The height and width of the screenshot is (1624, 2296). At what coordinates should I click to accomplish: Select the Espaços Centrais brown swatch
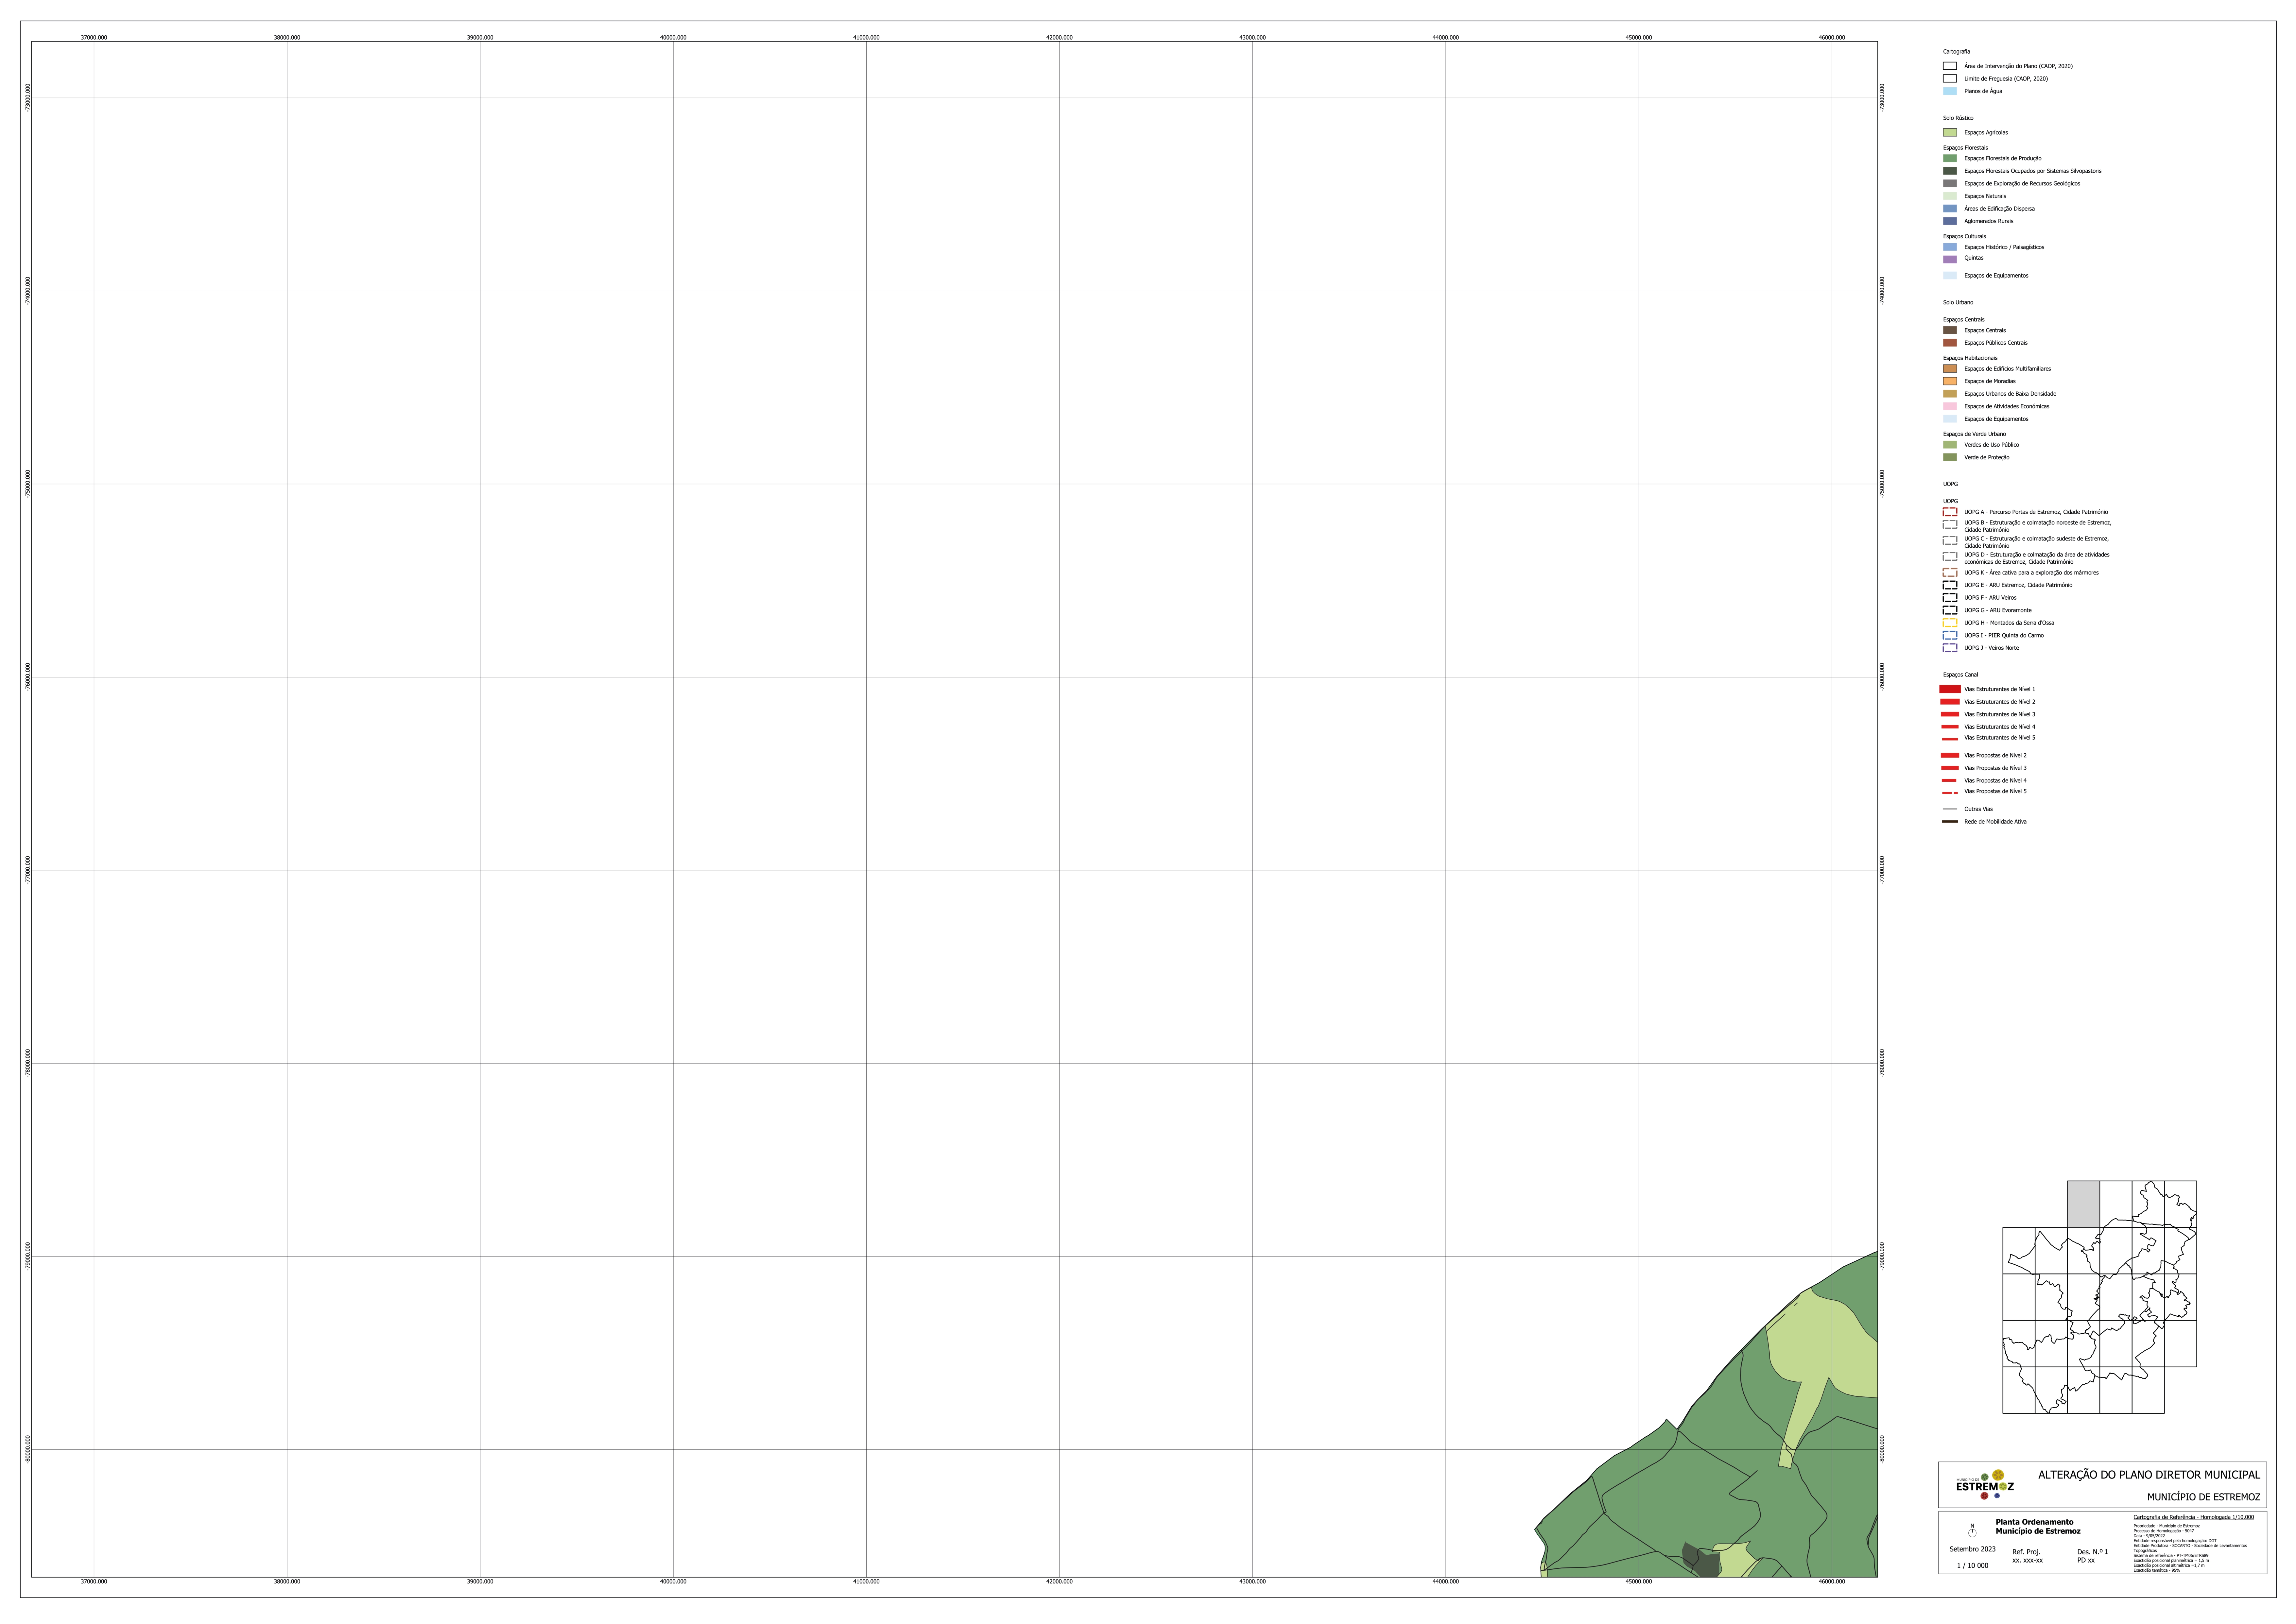(x=1950, y=330)
